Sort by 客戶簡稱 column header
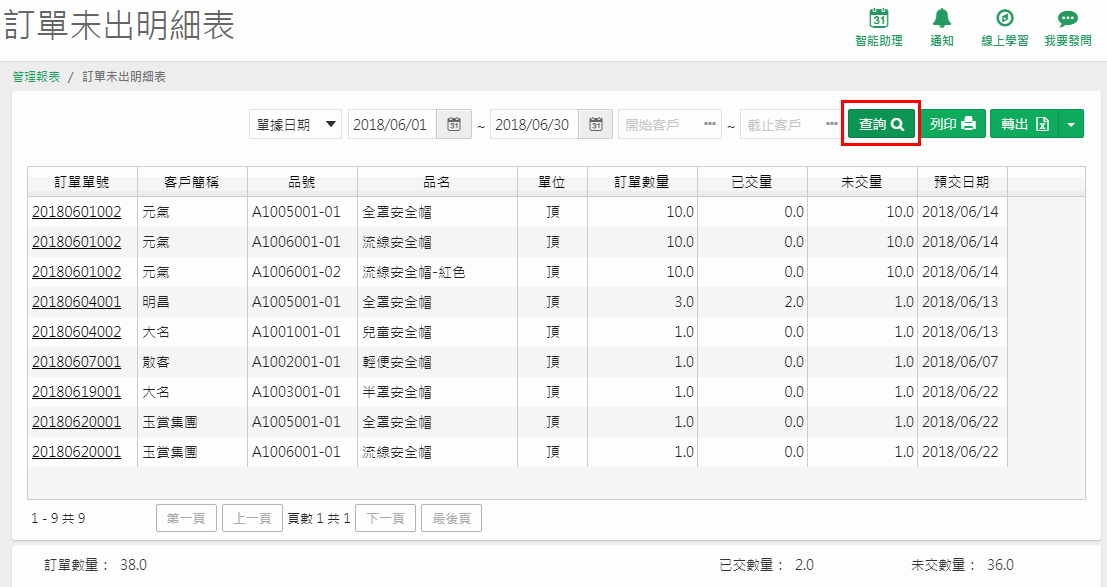Screen dimensions: 1107x587 (192, 182)
